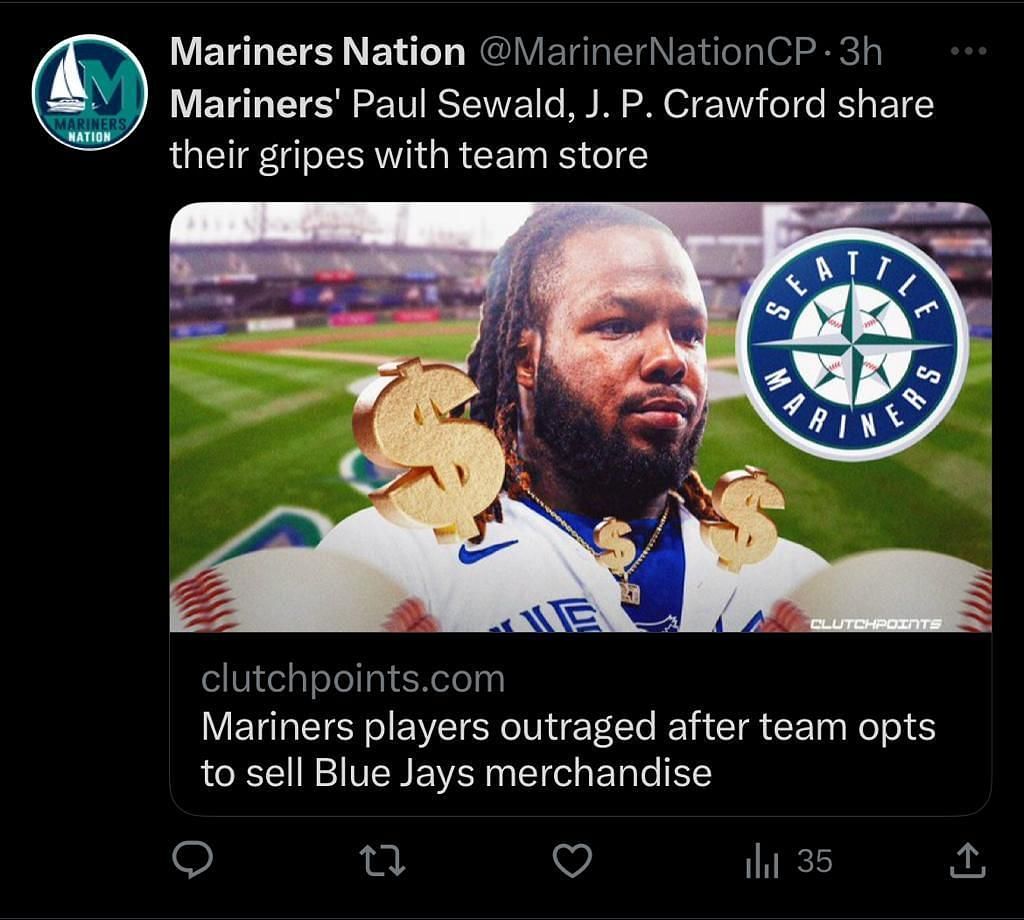Open the view analytics bar chart icon
1024x920 pixels.
[761, 861]
